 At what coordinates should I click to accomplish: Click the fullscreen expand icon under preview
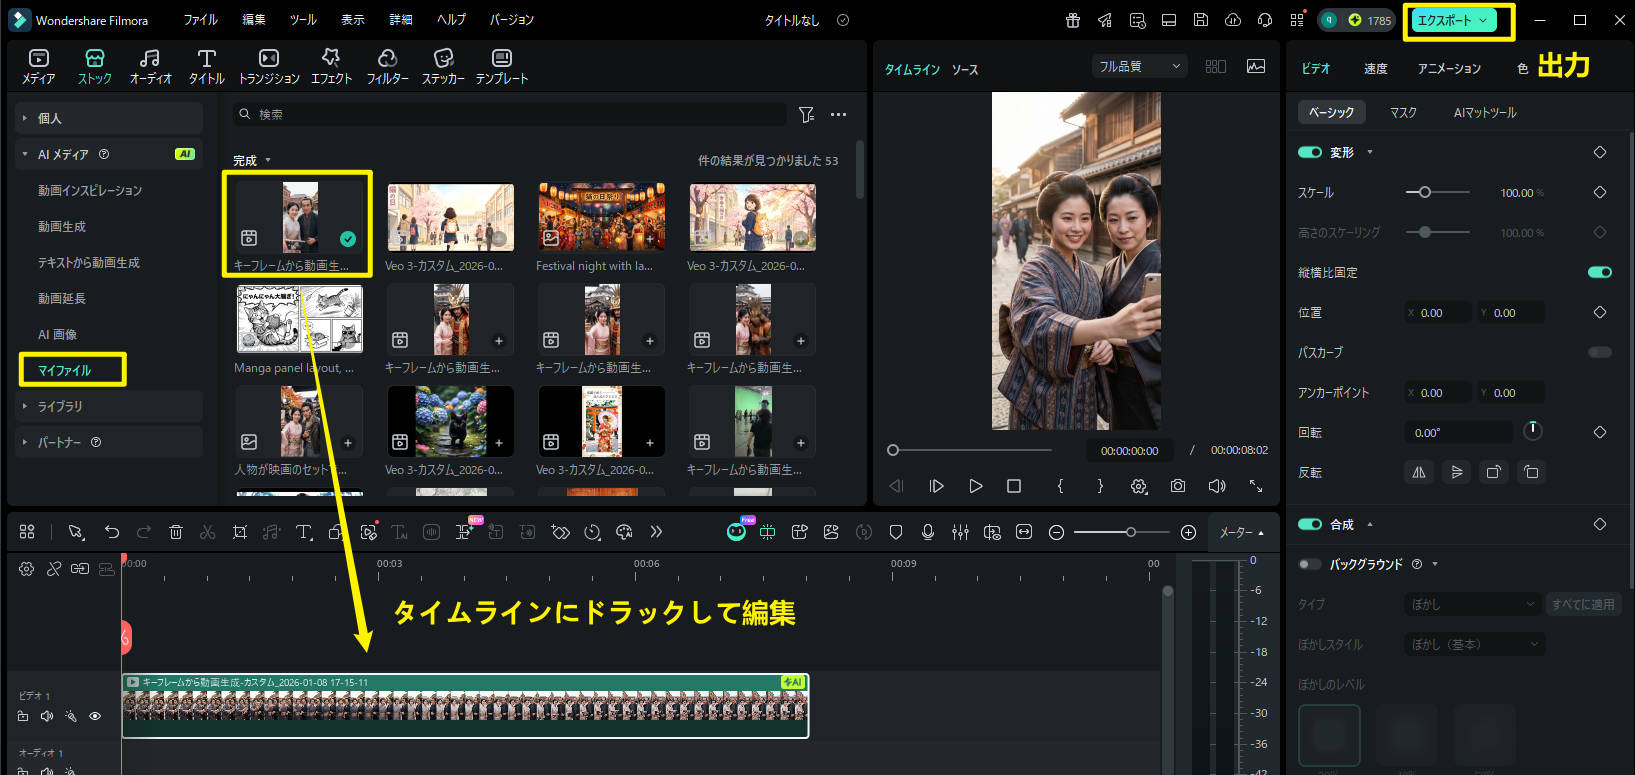1256,486
